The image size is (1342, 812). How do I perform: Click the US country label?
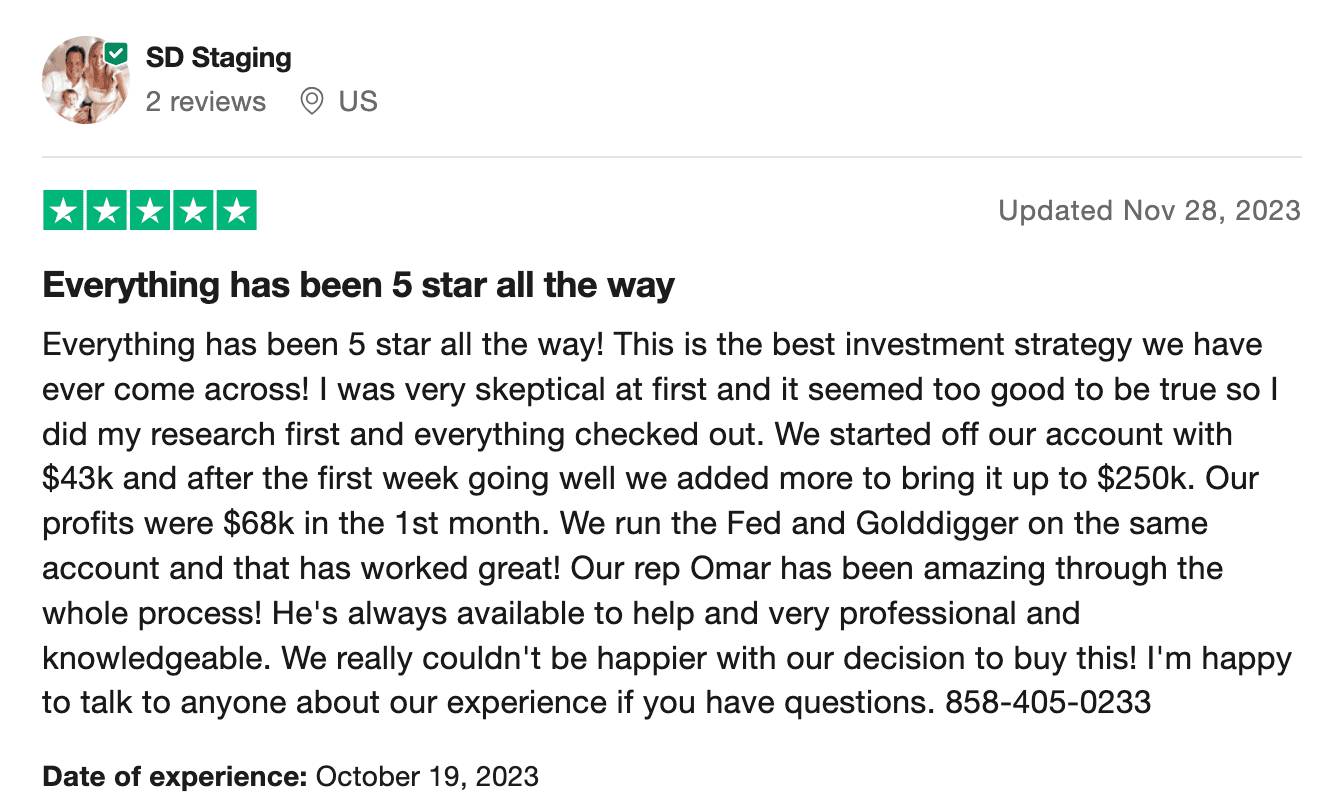point(358,102)
